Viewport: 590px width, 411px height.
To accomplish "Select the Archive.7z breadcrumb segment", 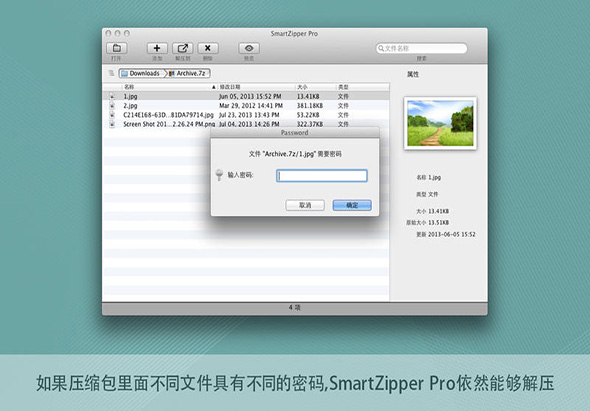I will tap(188, 73).
